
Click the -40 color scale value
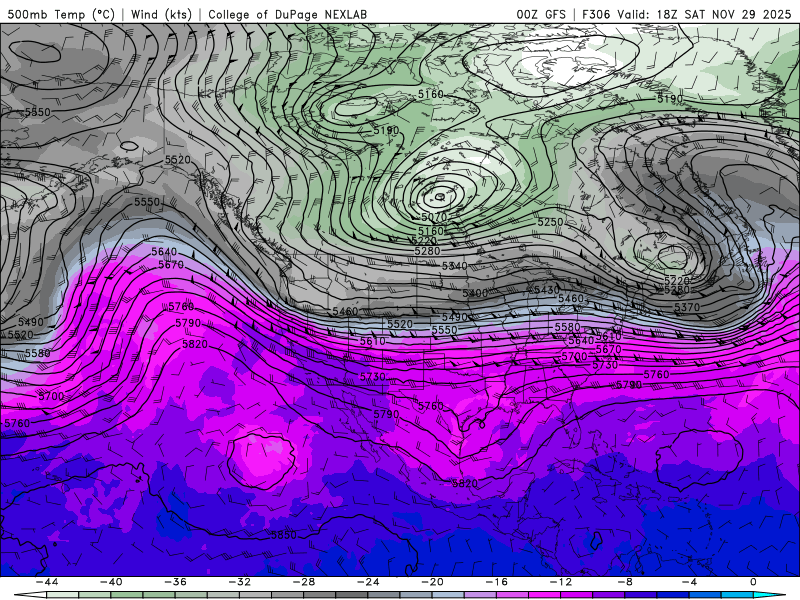tap(111, 582)
